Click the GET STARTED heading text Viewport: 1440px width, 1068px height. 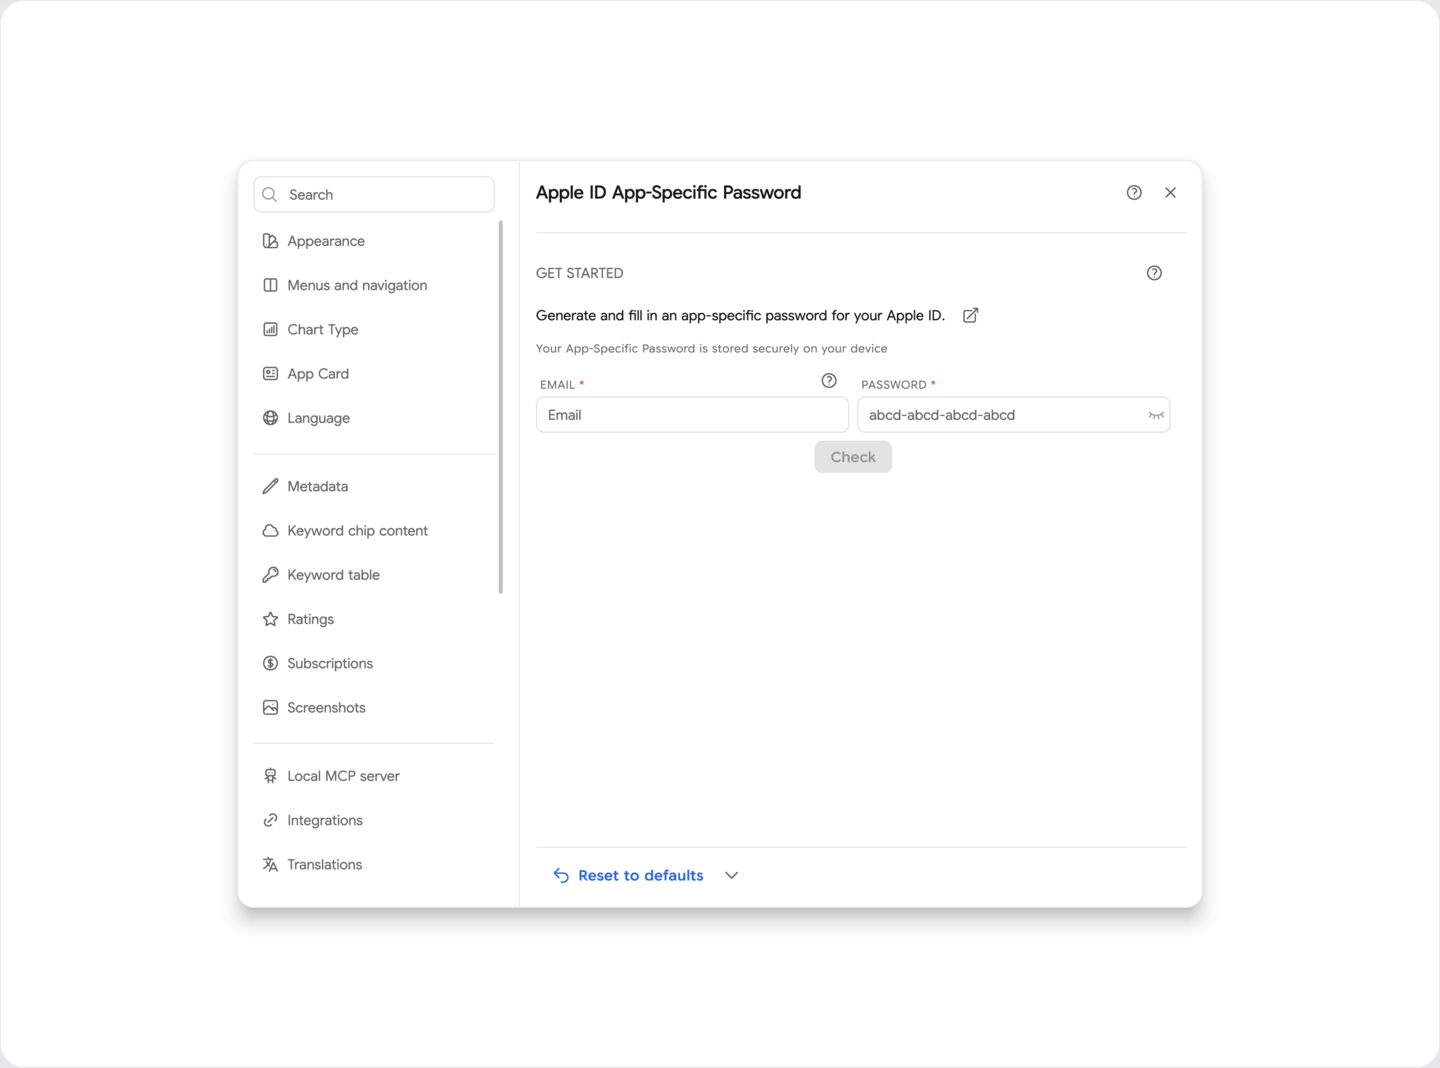click(580, 273)
